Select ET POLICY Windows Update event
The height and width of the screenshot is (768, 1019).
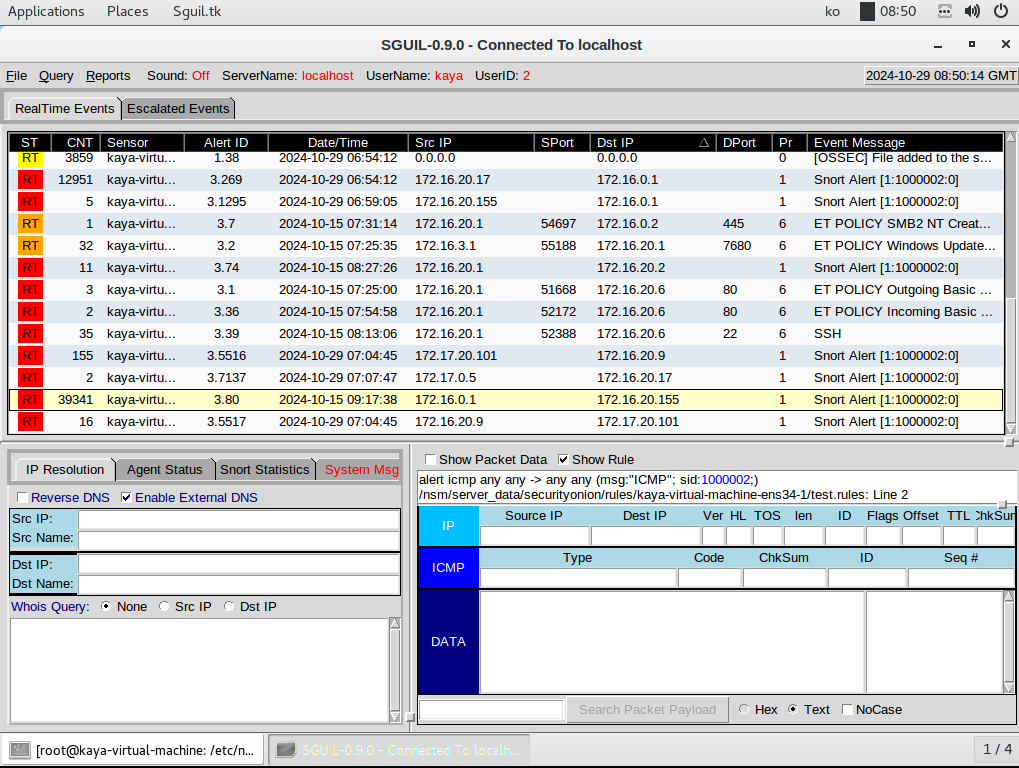click(x=506, y=246)
